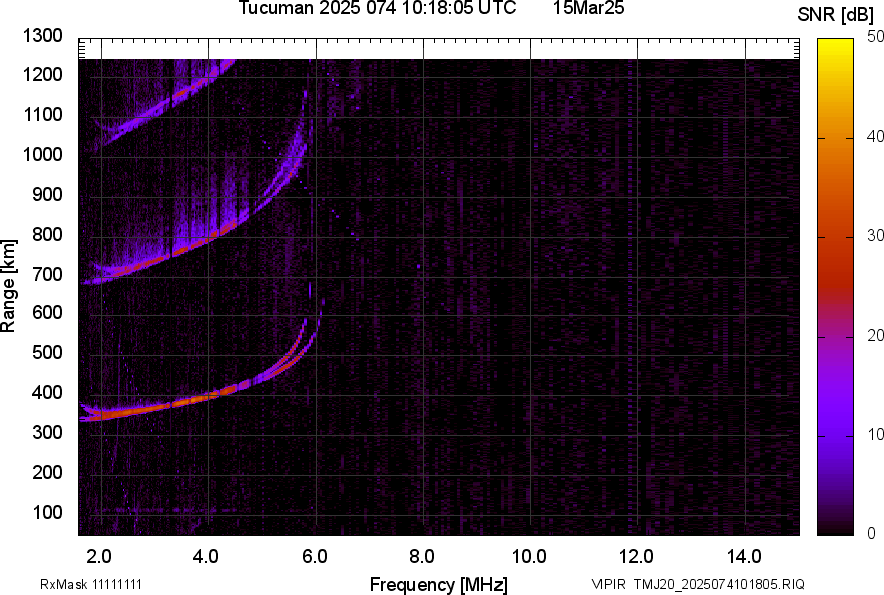
Task: Click the 'SNR [dB]' colorbar heading
Action: (838, 14)
